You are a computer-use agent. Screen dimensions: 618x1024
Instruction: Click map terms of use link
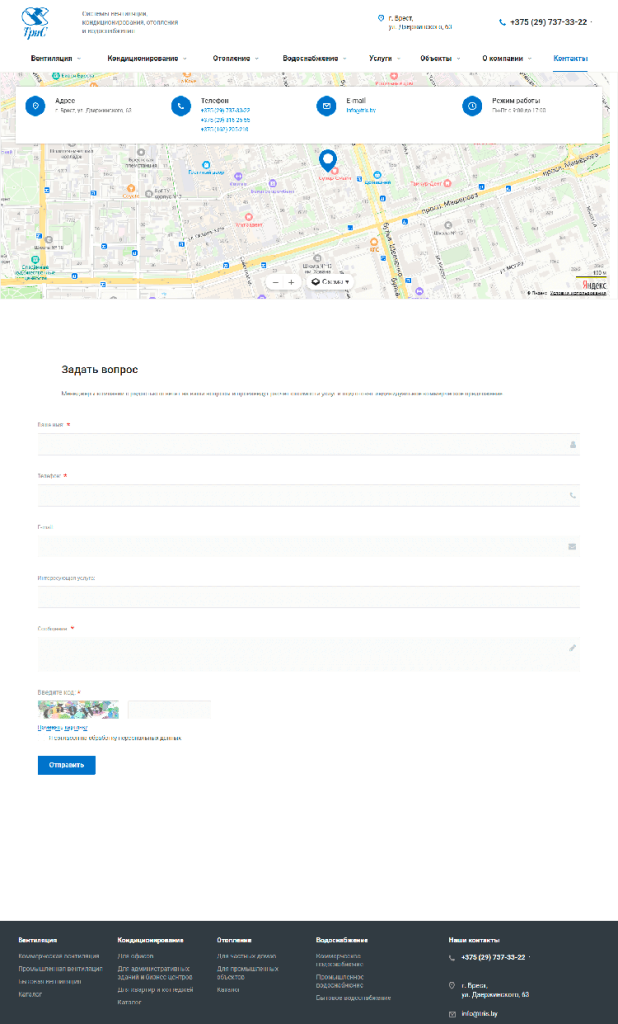(x=578, y=293)
